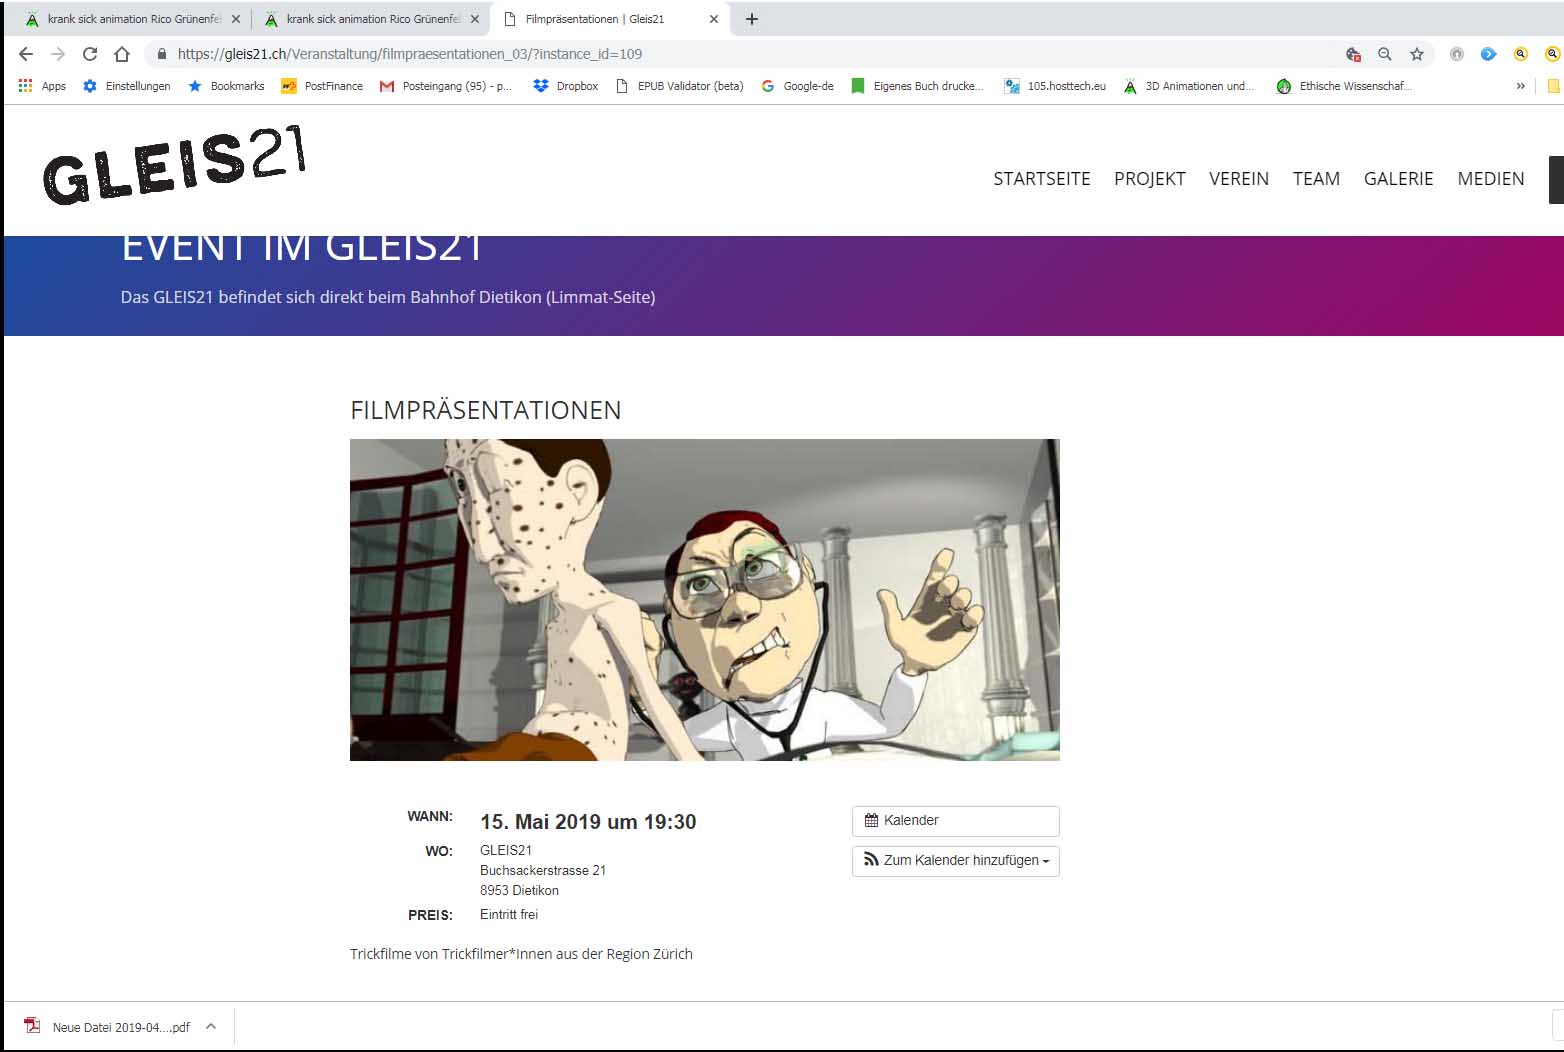Go to the browser home page

[122, 54]
